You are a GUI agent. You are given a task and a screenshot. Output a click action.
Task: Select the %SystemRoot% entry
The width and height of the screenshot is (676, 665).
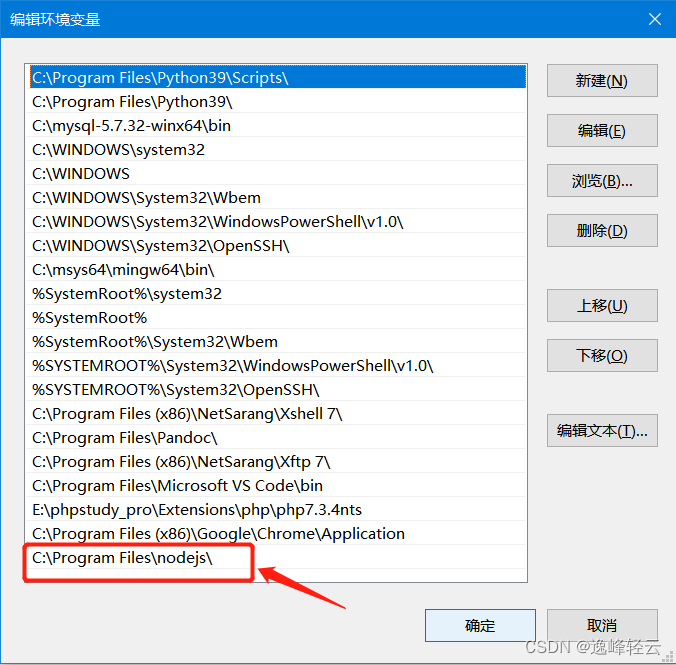click(x=278, y=317)
